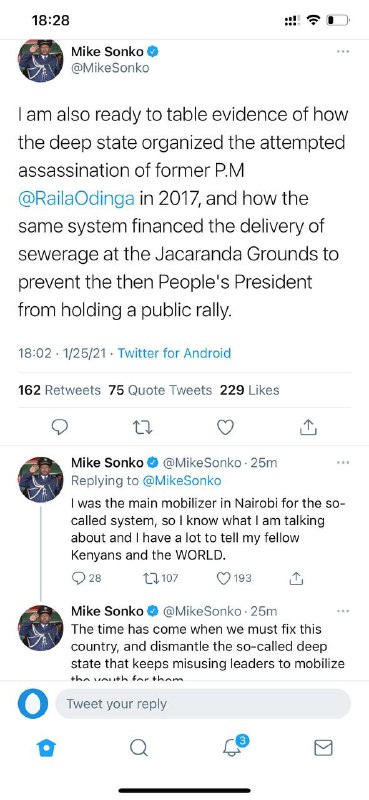View the 162 Retweets list
Screen dimensions: 369x800
point(59,390)
